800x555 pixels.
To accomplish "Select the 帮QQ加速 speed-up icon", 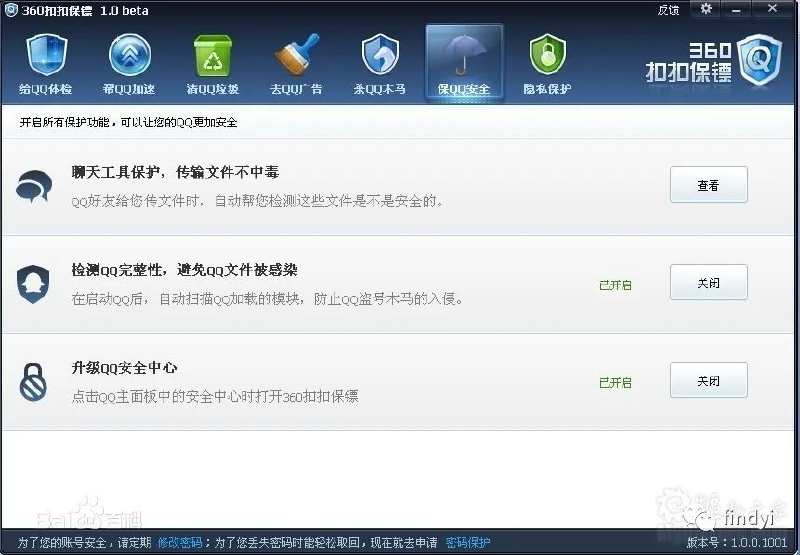I will pyautogui.click(x=130, y=55).
